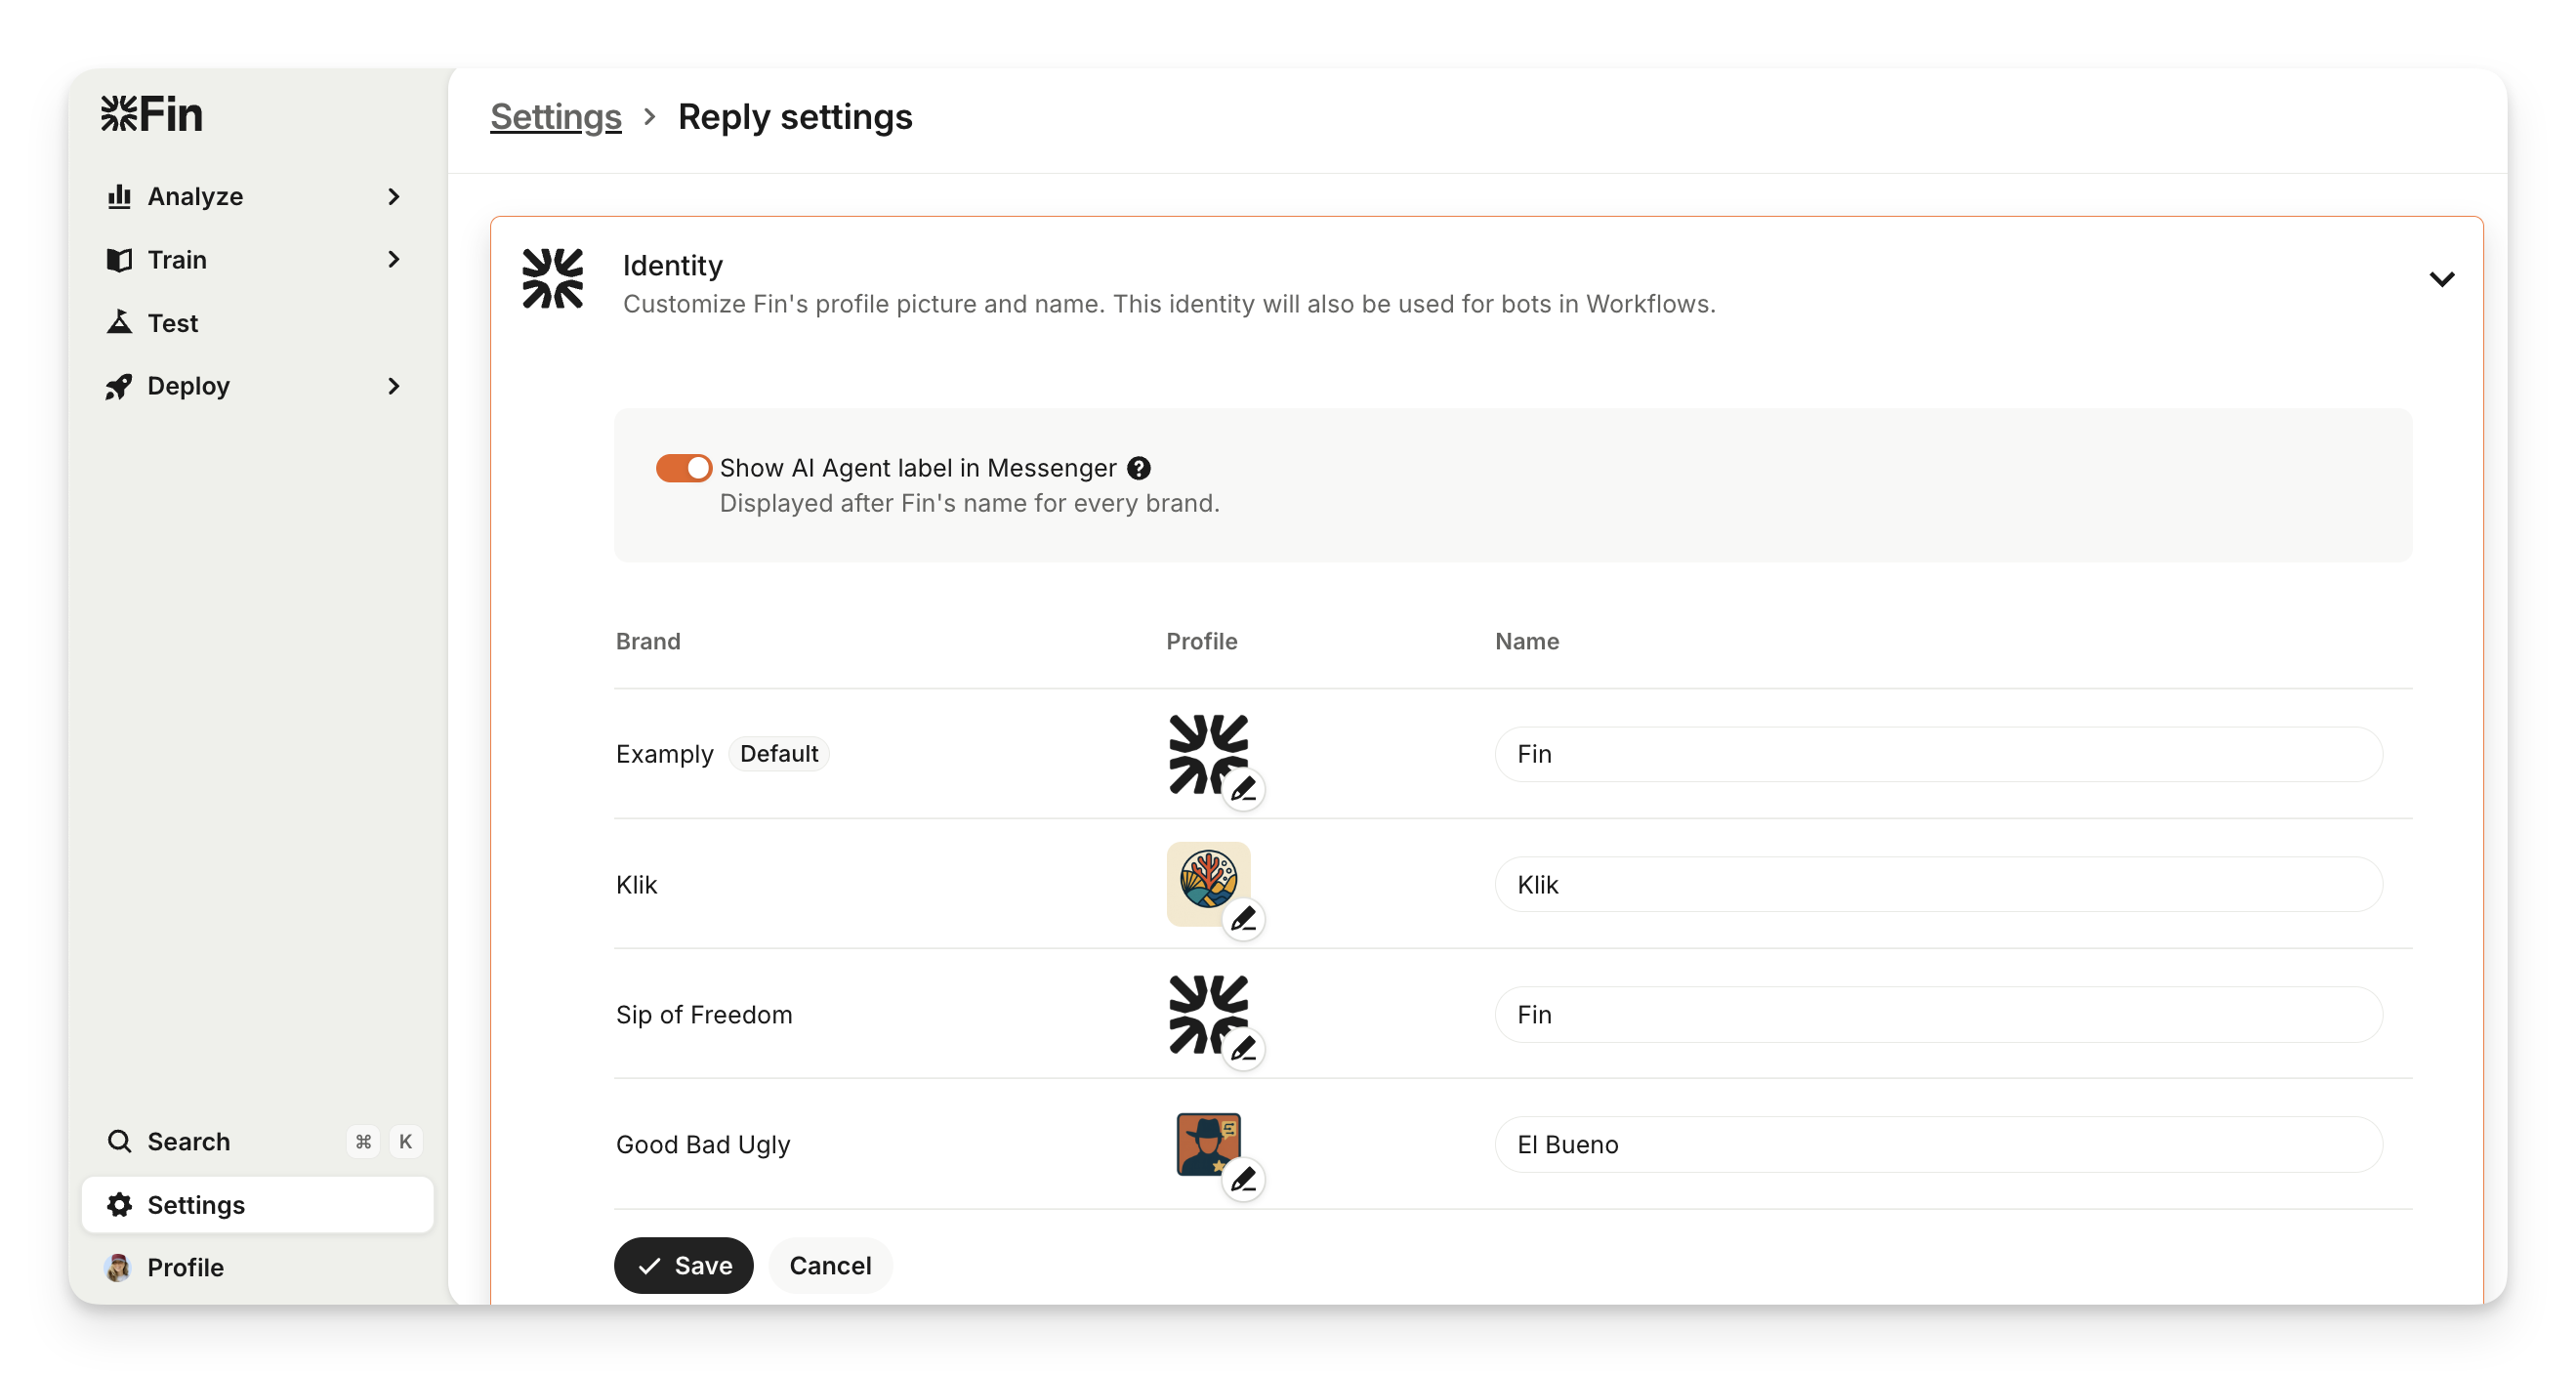
Task: Open Profile in the sidebar
Action: tap(185, 1267)
